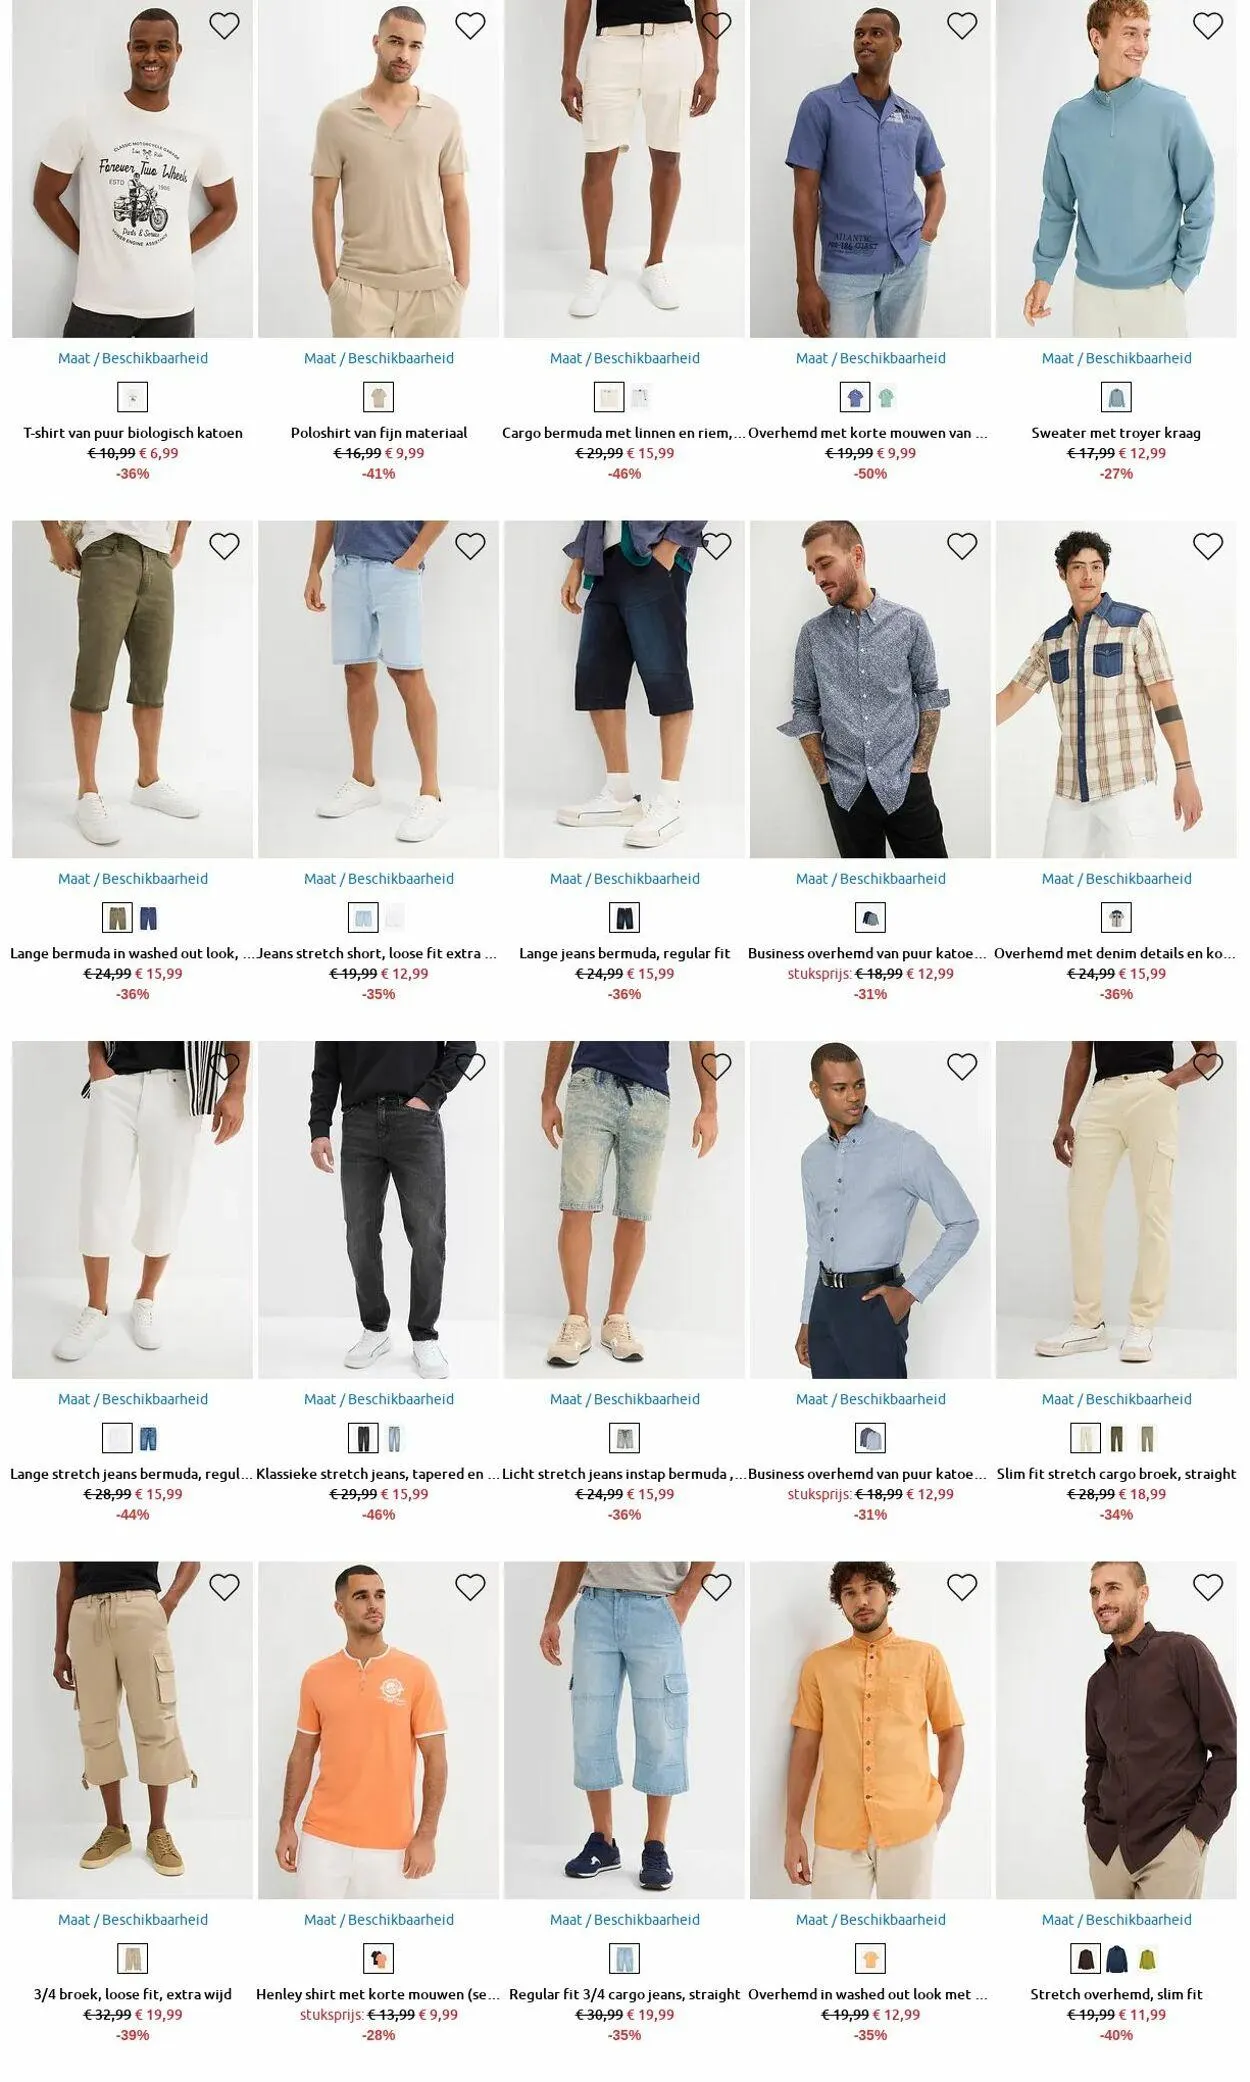Favorite the orange Henley shirt
Viewport: 1250px width, 2082px height.
[x=470, y=1587]
